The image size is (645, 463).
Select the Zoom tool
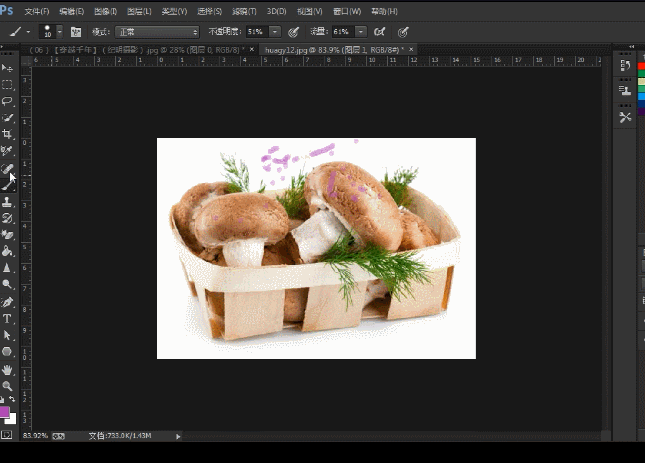7,386
